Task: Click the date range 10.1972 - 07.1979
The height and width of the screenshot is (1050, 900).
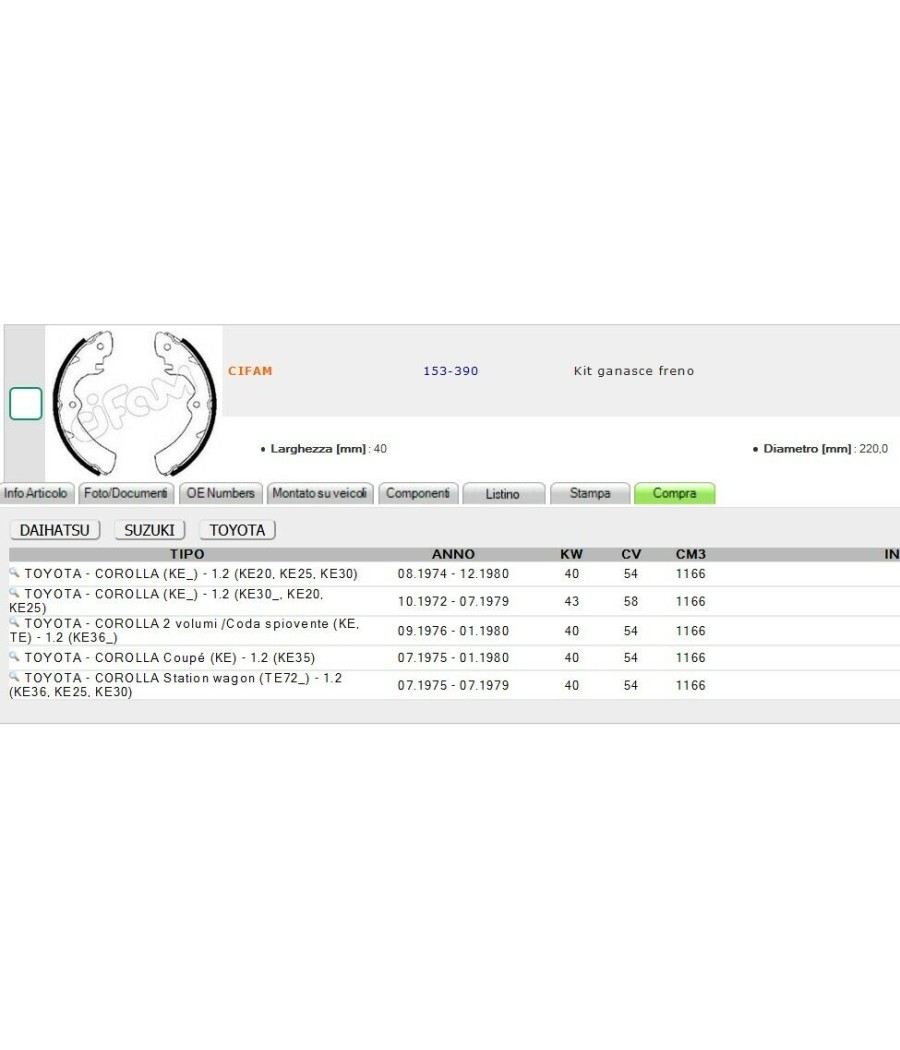Action: [453, 601]
